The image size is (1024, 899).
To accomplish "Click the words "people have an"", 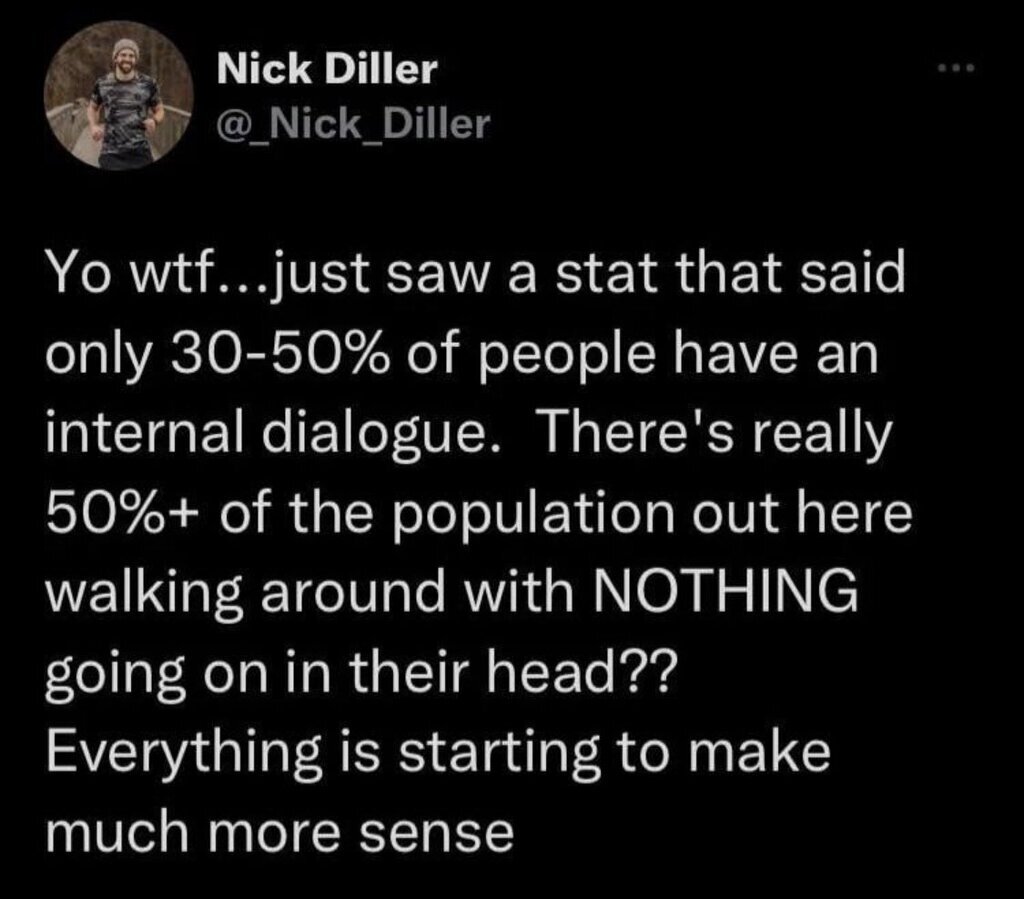I will tap(679, 358).
